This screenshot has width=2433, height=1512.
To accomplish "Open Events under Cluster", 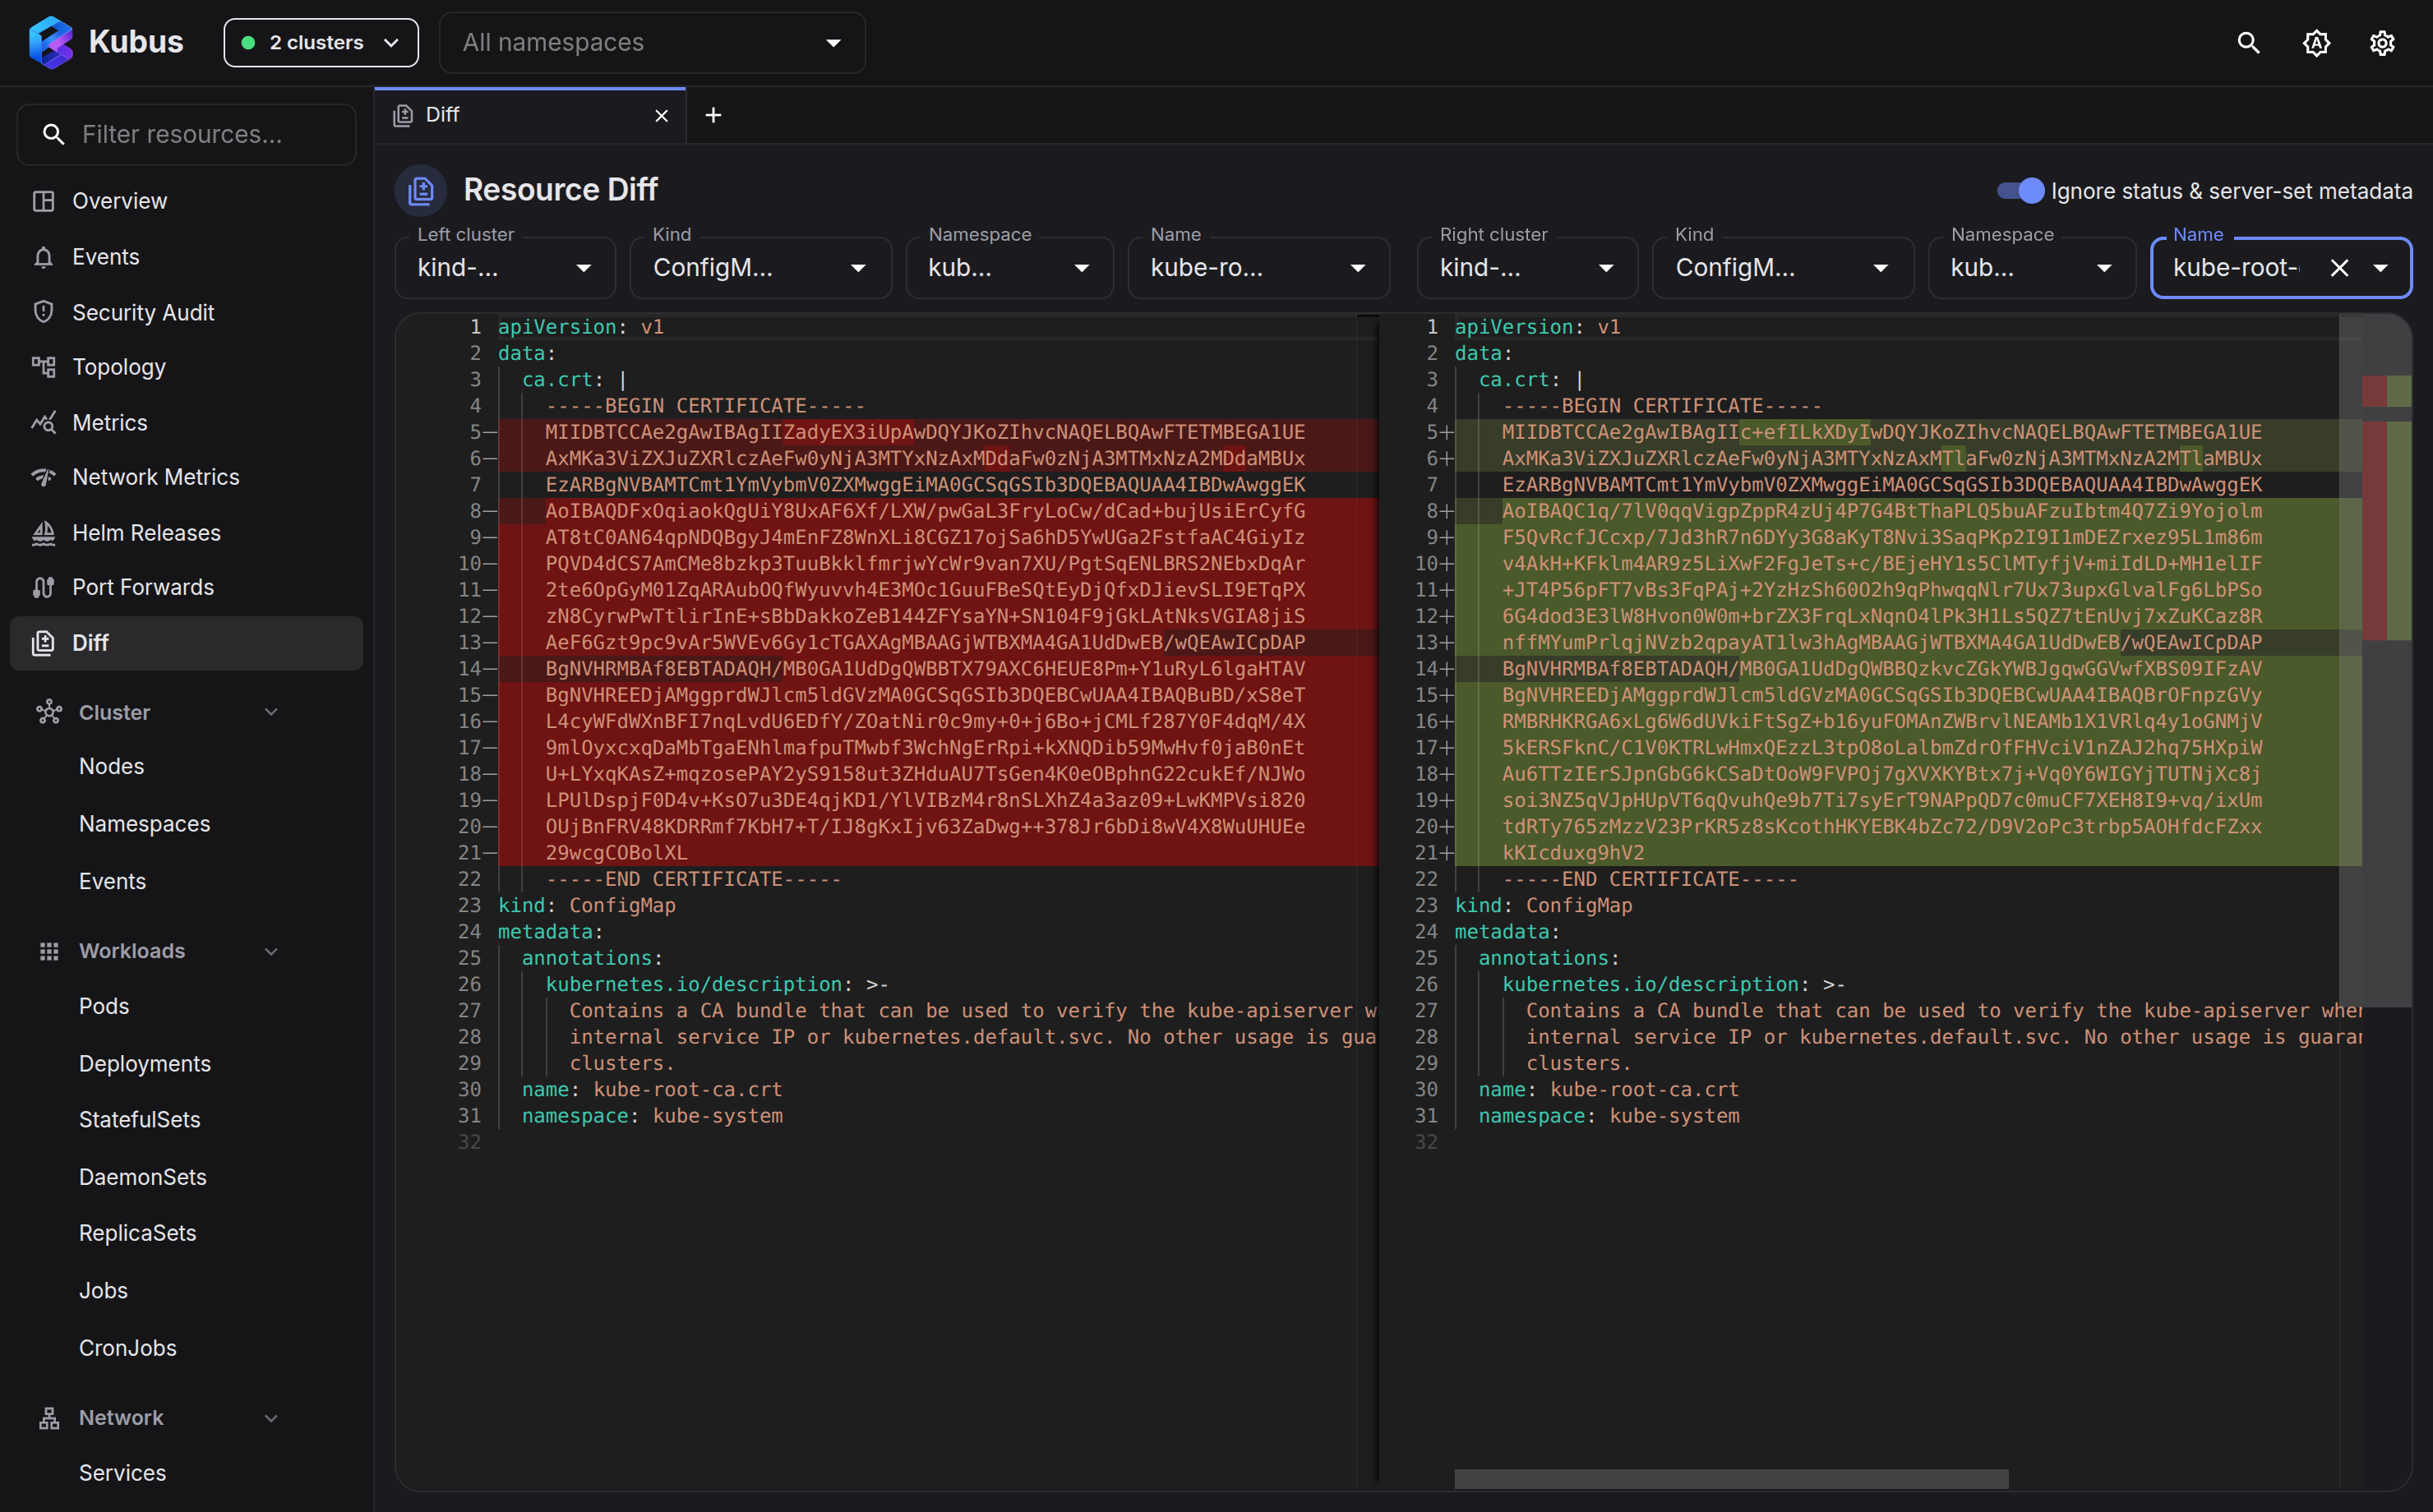I will pos(112,881).
